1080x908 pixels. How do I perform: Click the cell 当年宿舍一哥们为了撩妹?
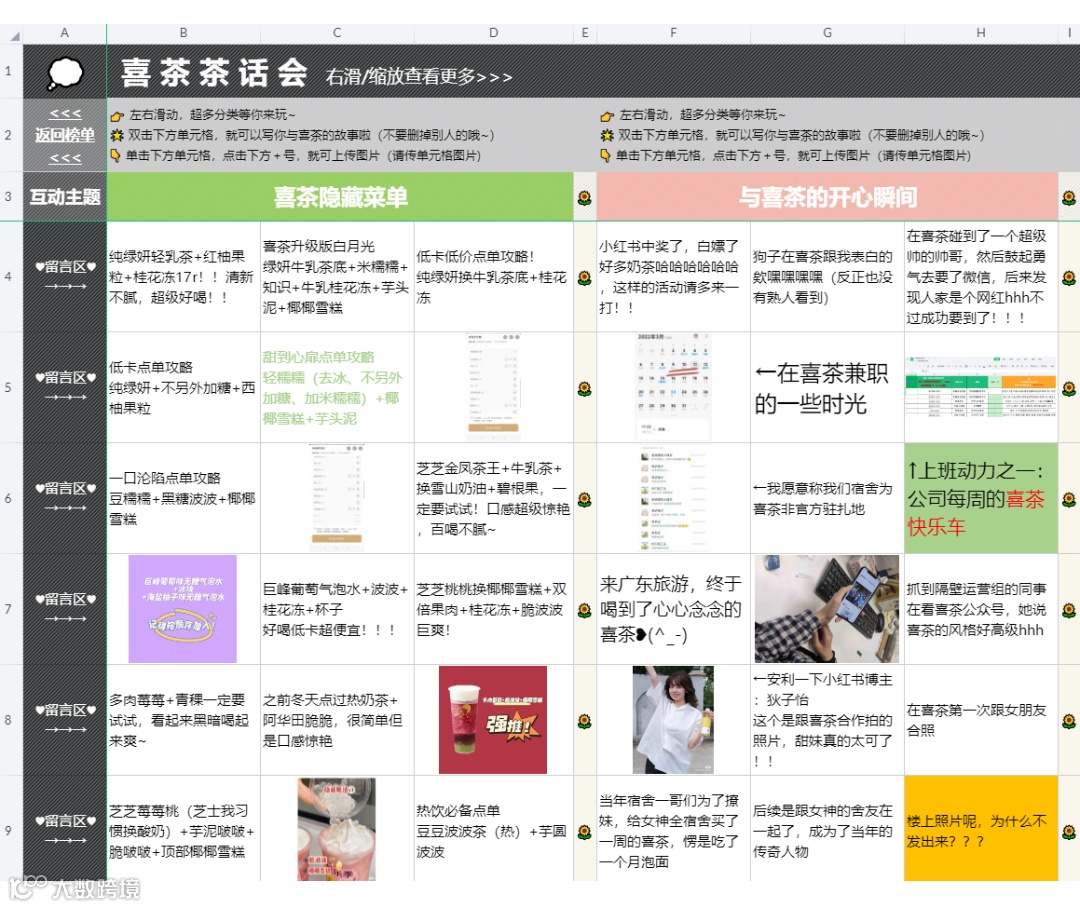pyautogui.click(x=673, y=829)
